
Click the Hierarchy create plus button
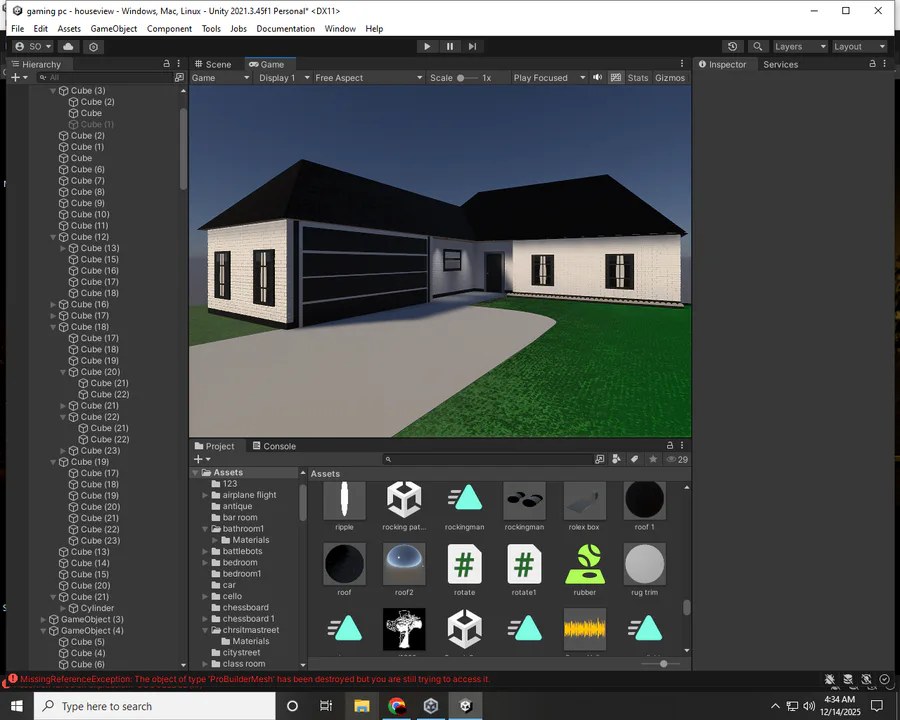19,77
